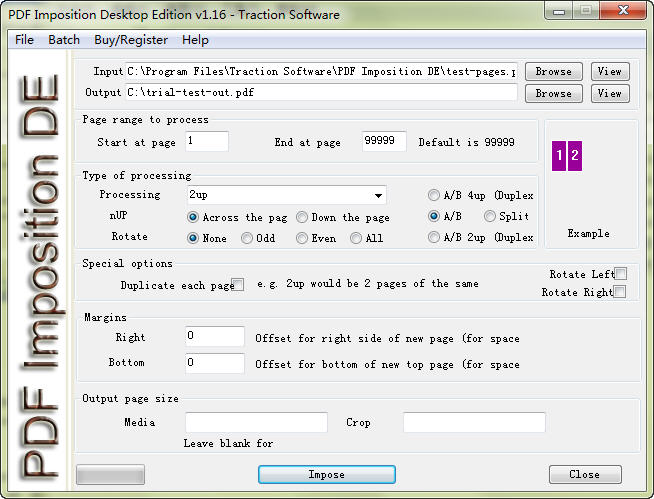Open the Help menu
The height and width of the screenshot is (499, 654).
point(195,40)
